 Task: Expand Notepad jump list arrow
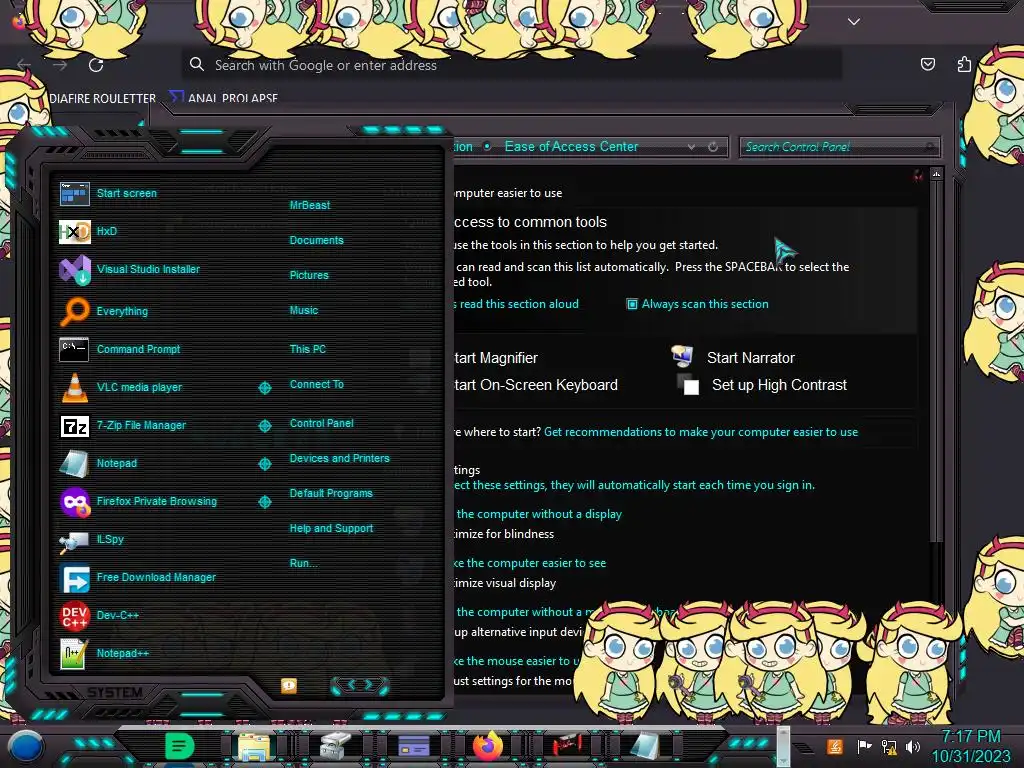[x=264, y=464]
